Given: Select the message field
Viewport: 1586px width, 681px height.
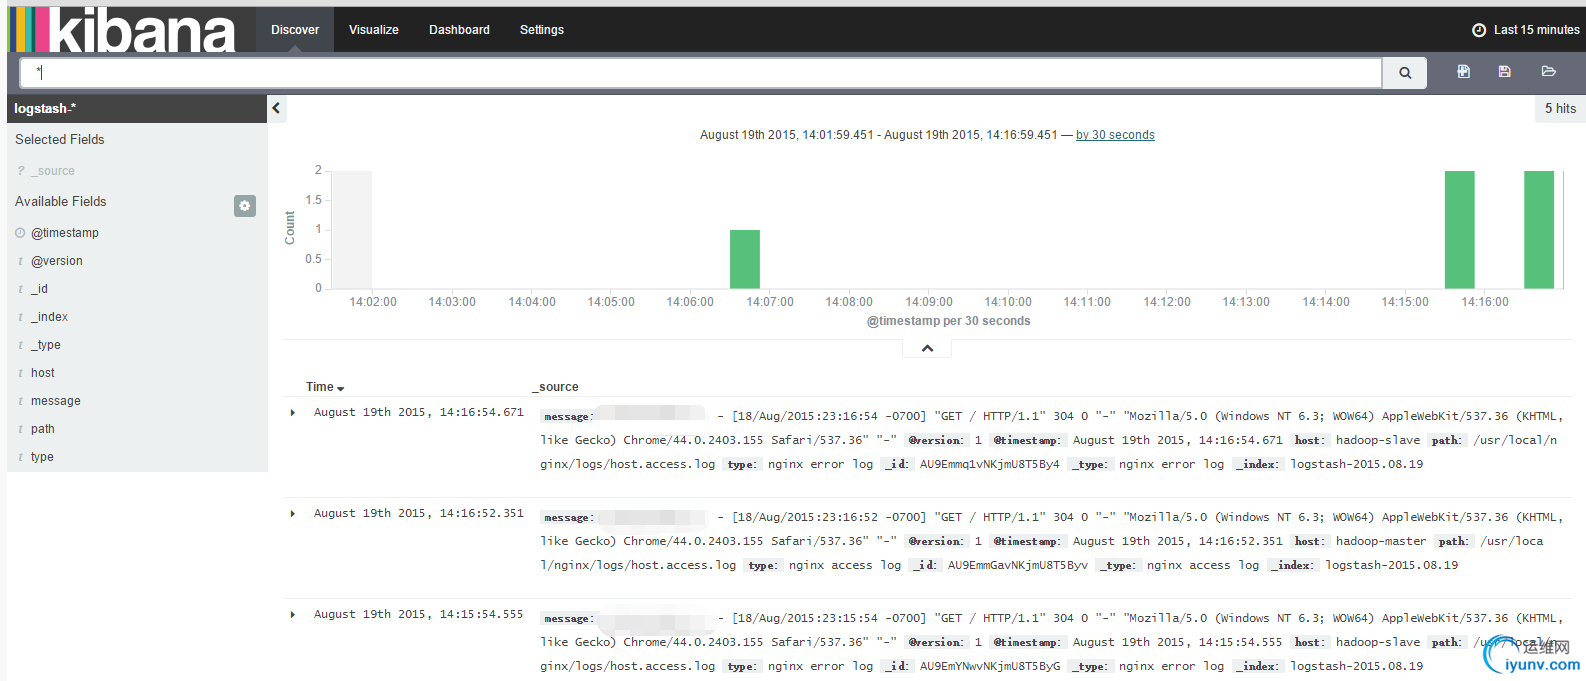Looking at the screenshot, I should pos(56,401).
